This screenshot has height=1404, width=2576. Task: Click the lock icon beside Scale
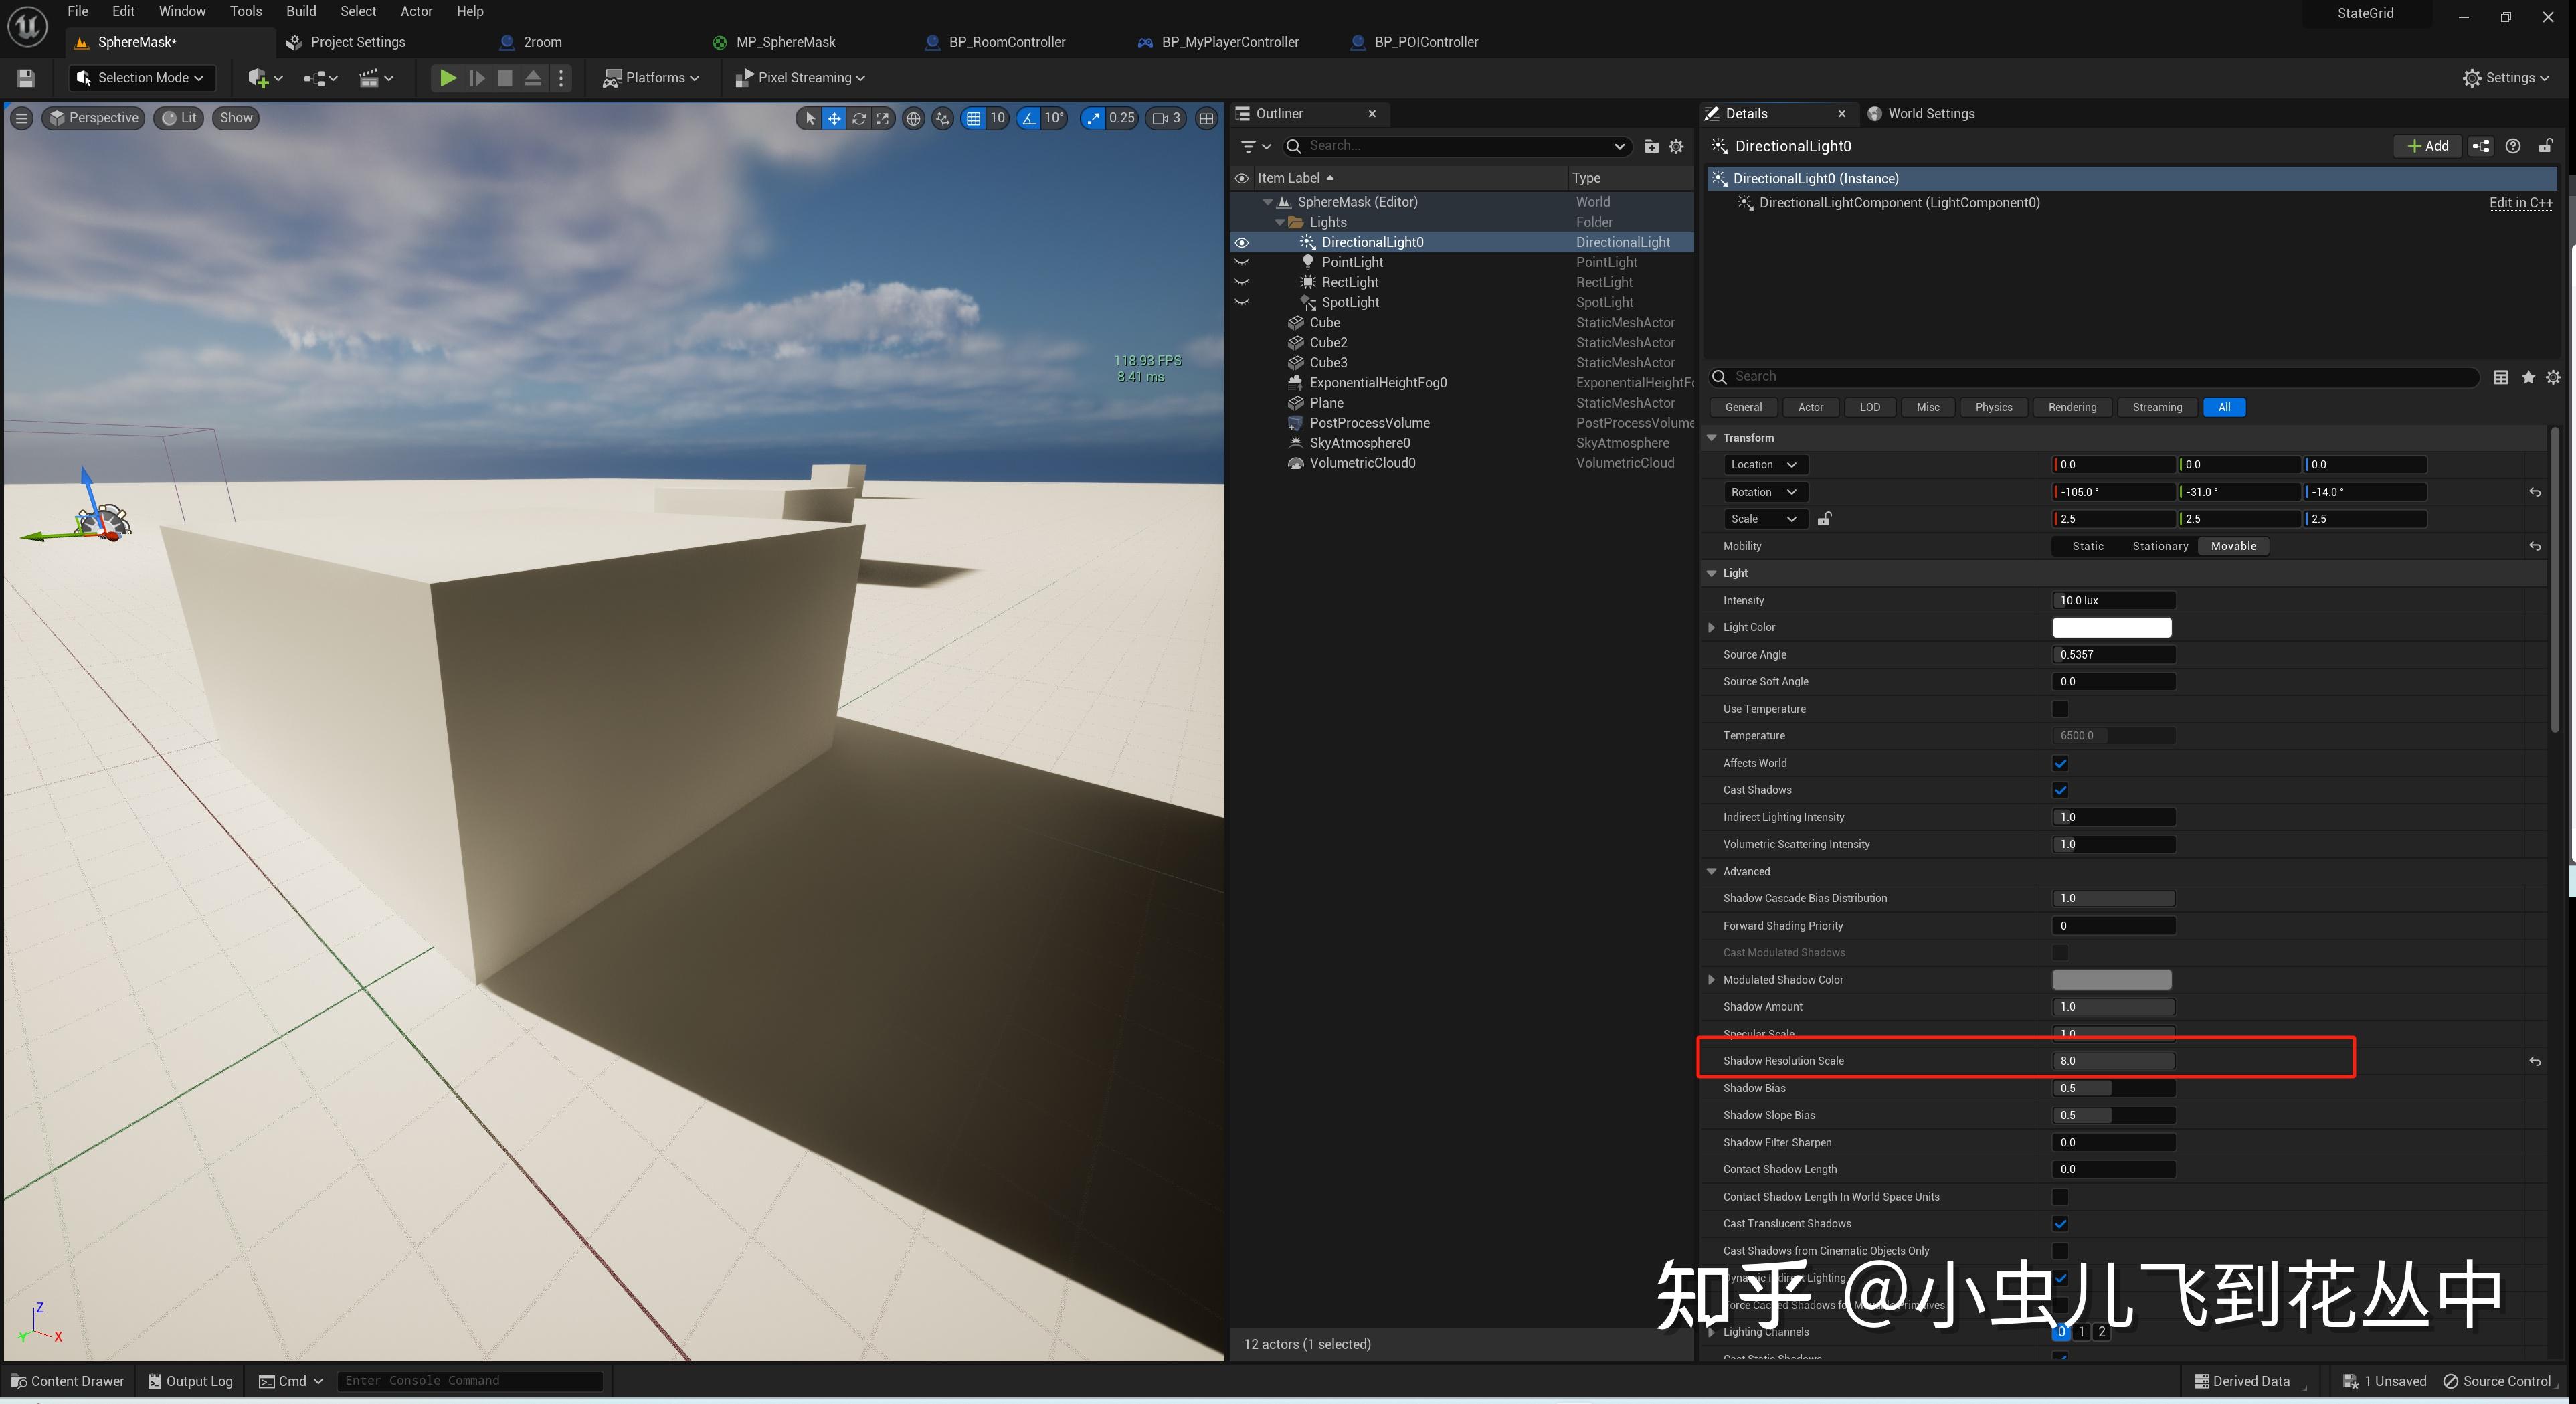coord(1824,519)
